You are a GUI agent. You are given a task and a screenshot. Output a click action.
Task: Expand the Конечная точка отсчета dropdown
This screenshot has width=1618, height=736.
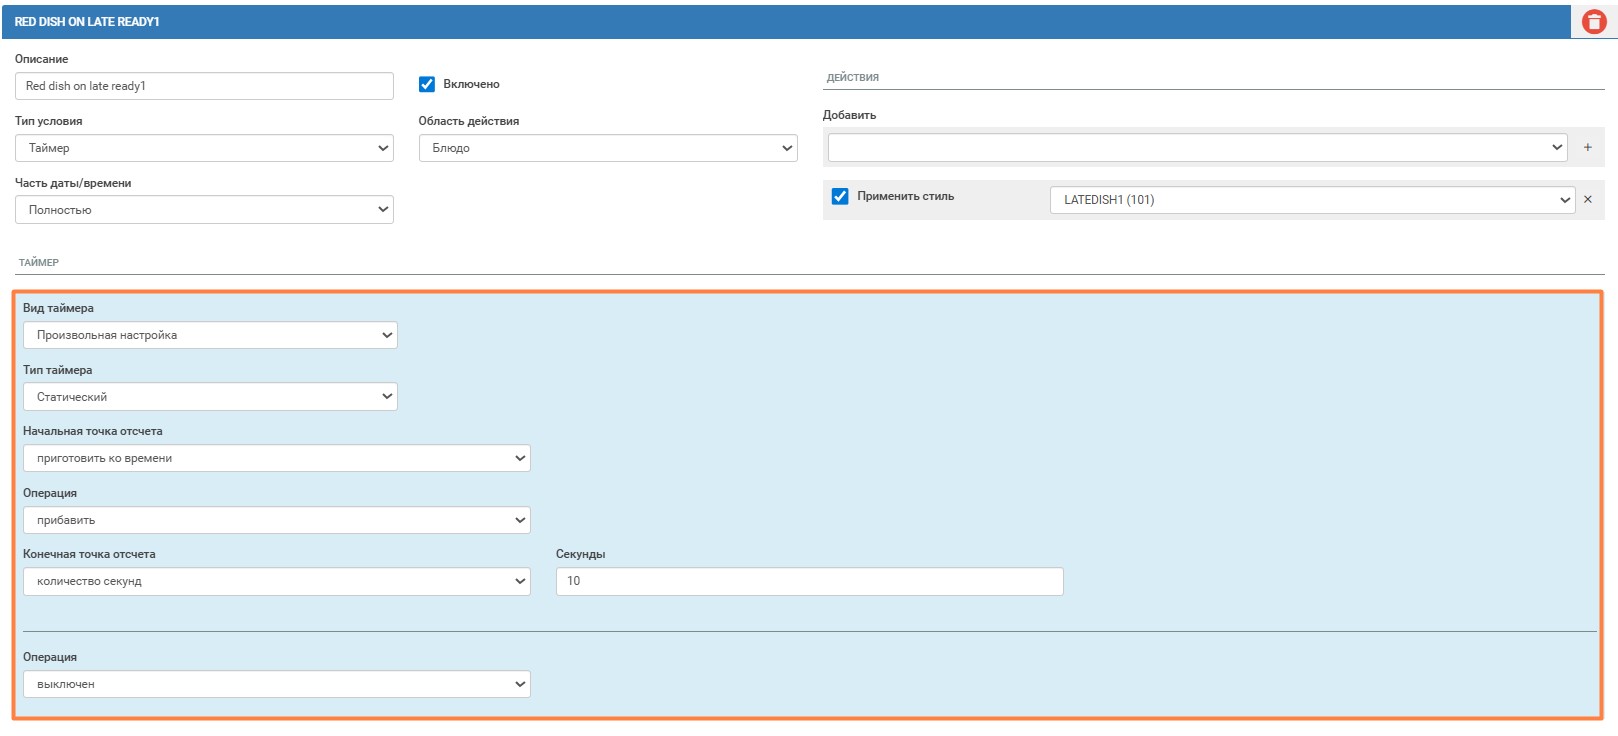276,581
